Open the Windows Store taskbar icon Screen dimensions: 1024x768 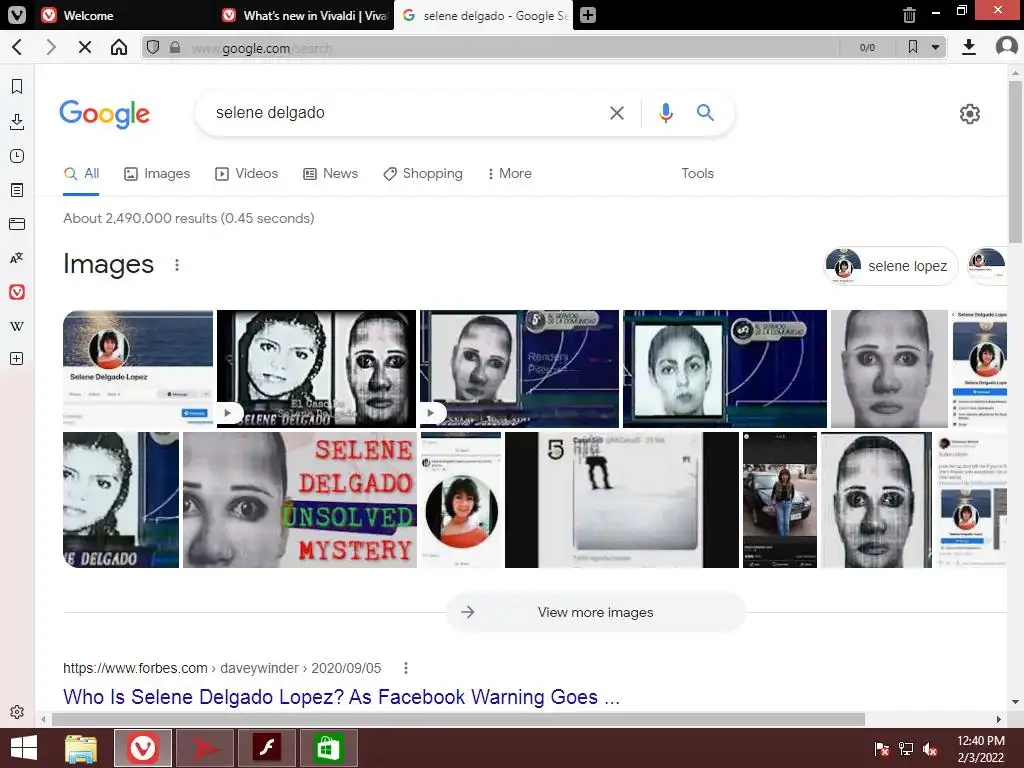[328, 748]
